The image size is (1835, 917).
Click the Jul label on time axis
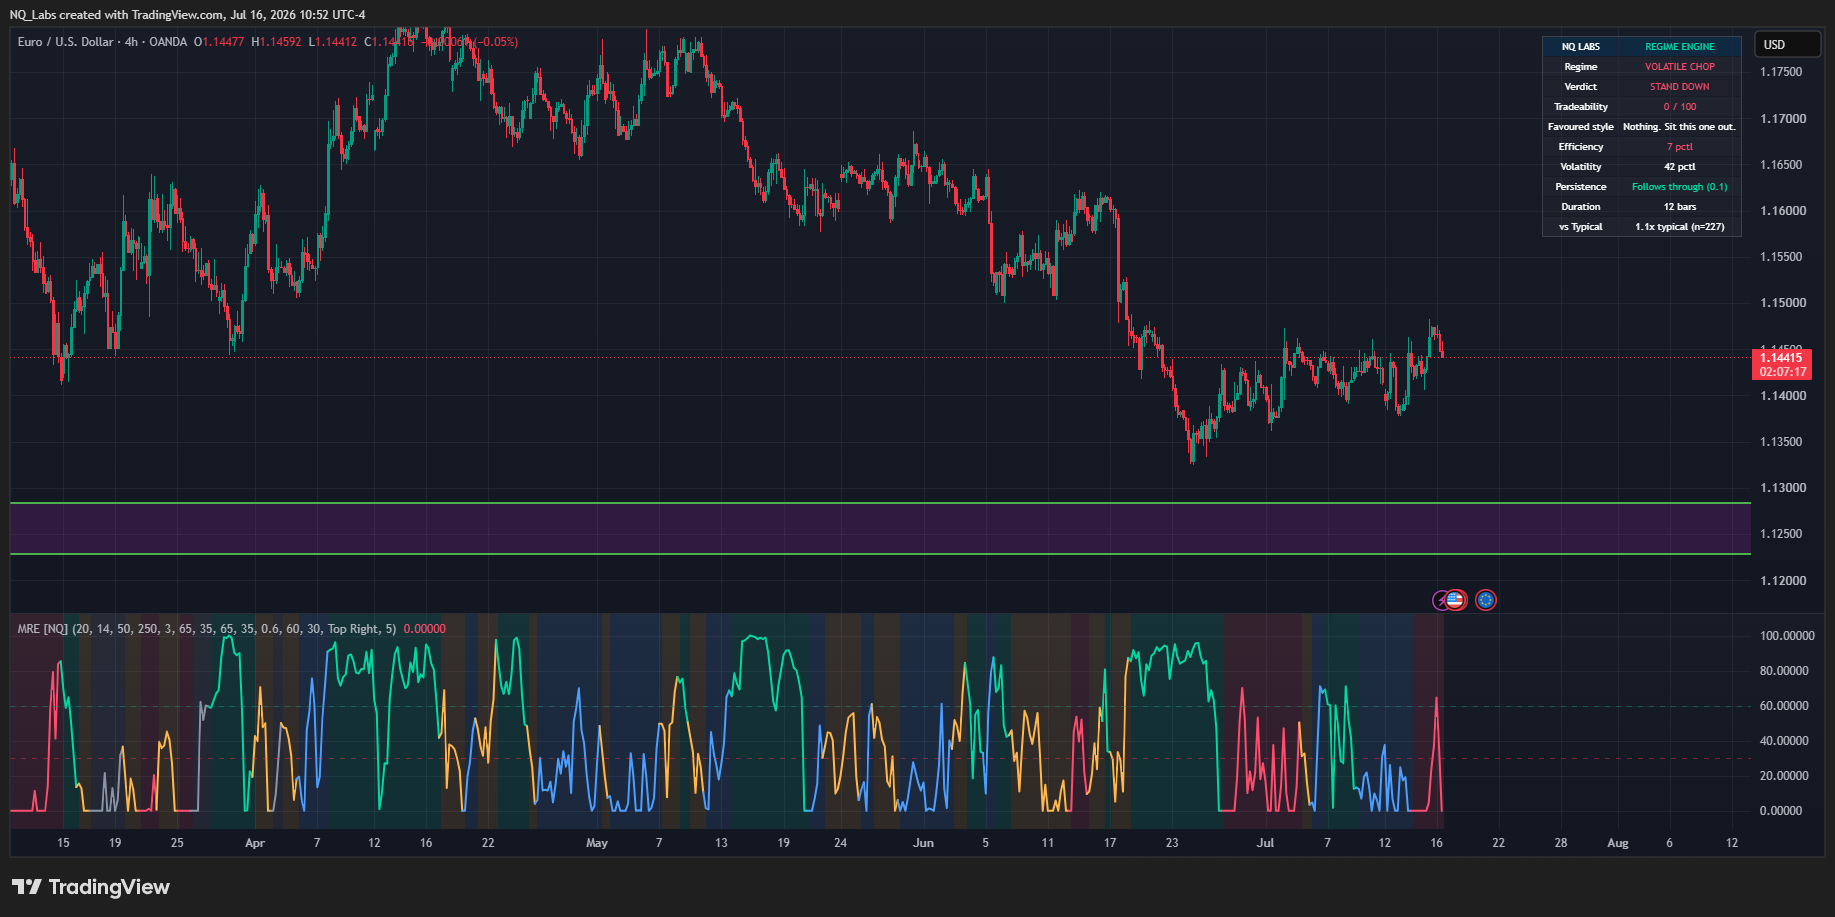coord(1265,843)
